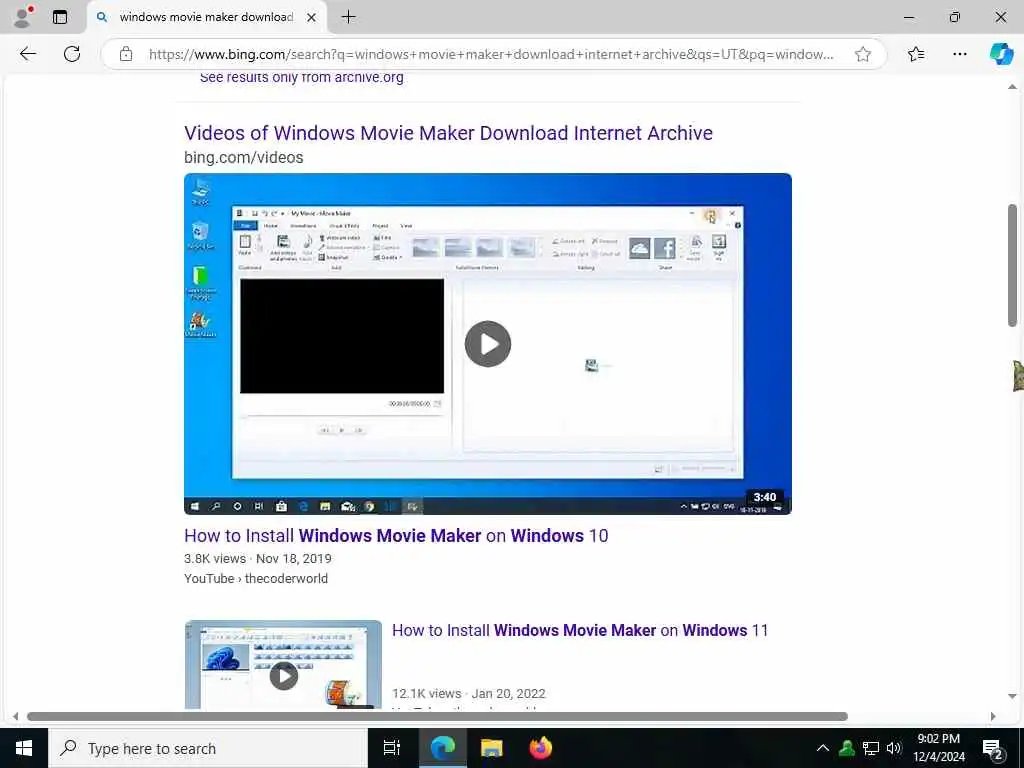View site information lock icon
Image resolution: width=1024 pixels, height=768 pixels.
click(126, 54)
